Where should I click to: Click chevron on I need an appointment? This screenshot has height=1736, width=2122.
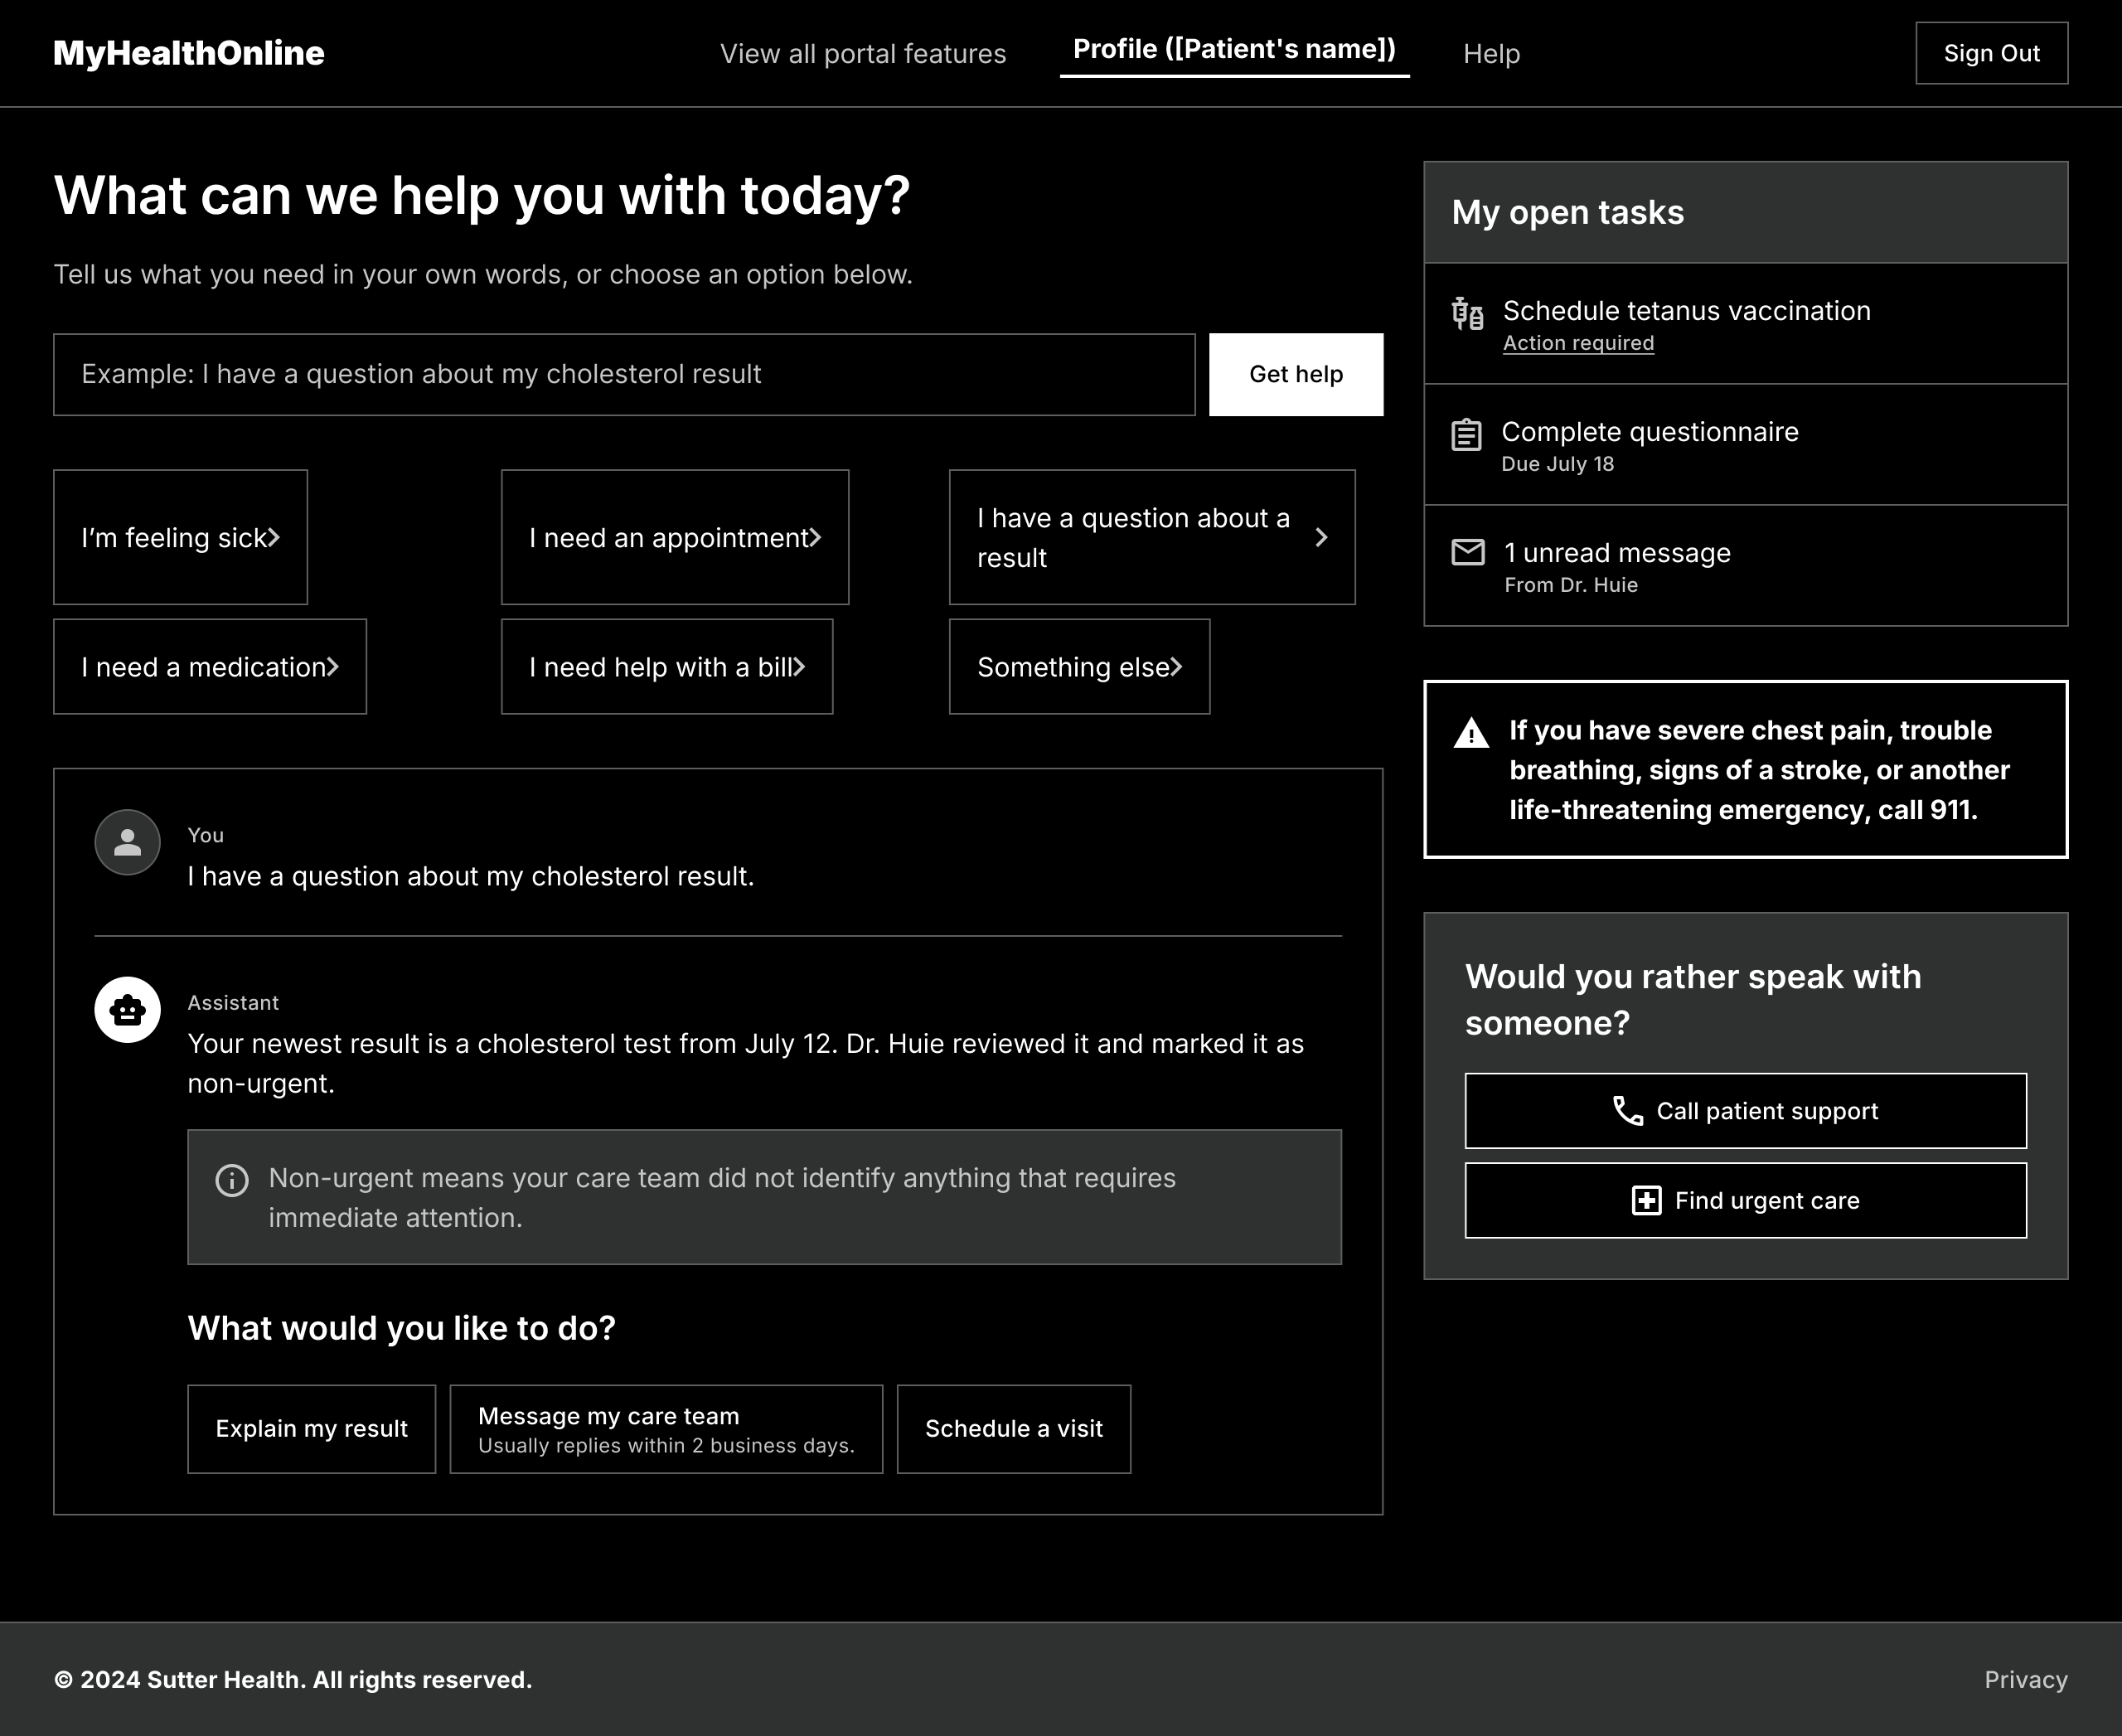[x=815, y=537]
